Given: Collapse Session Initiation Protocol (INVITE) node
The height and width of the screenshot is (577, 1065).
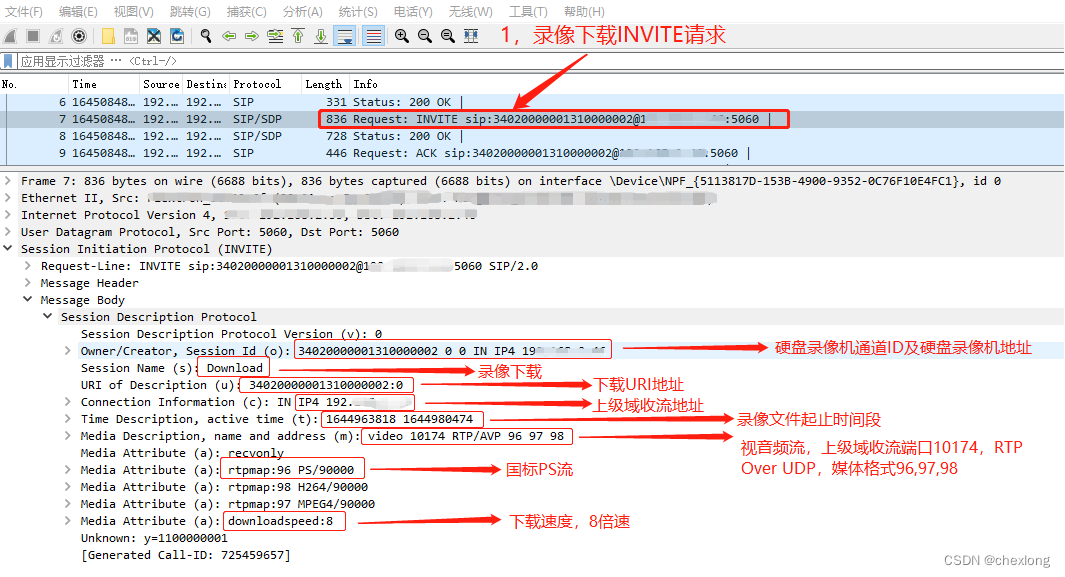Looking at the screenshot, I should tap(7, 249).
